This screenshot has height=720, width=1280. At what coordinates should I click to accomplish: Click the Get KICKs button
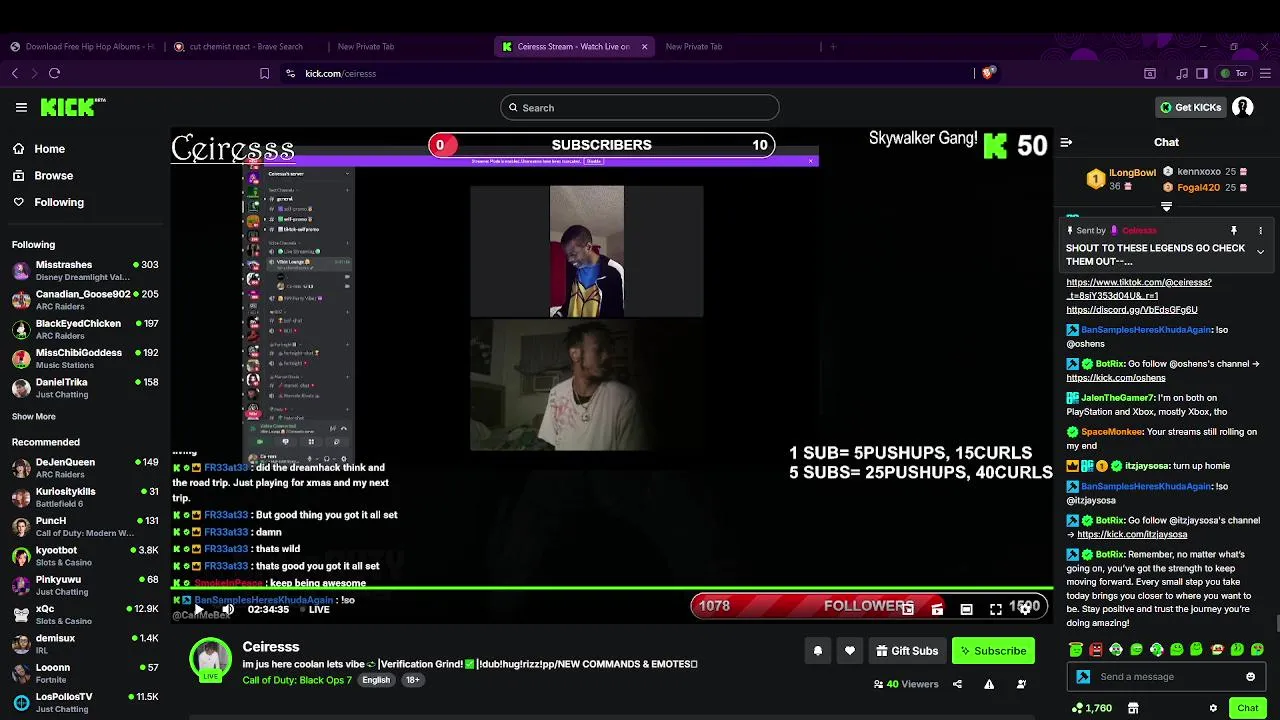1190,107
